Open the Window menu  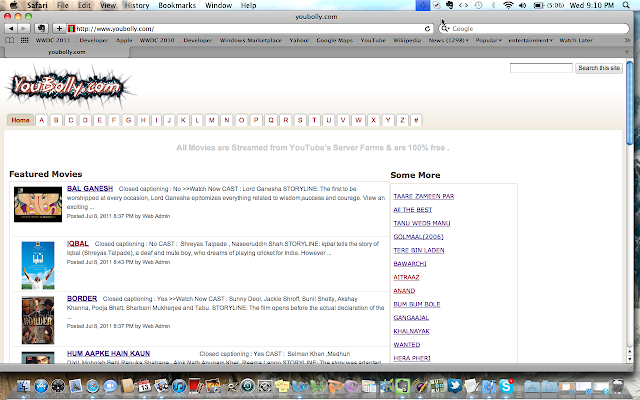pos(218,5)
